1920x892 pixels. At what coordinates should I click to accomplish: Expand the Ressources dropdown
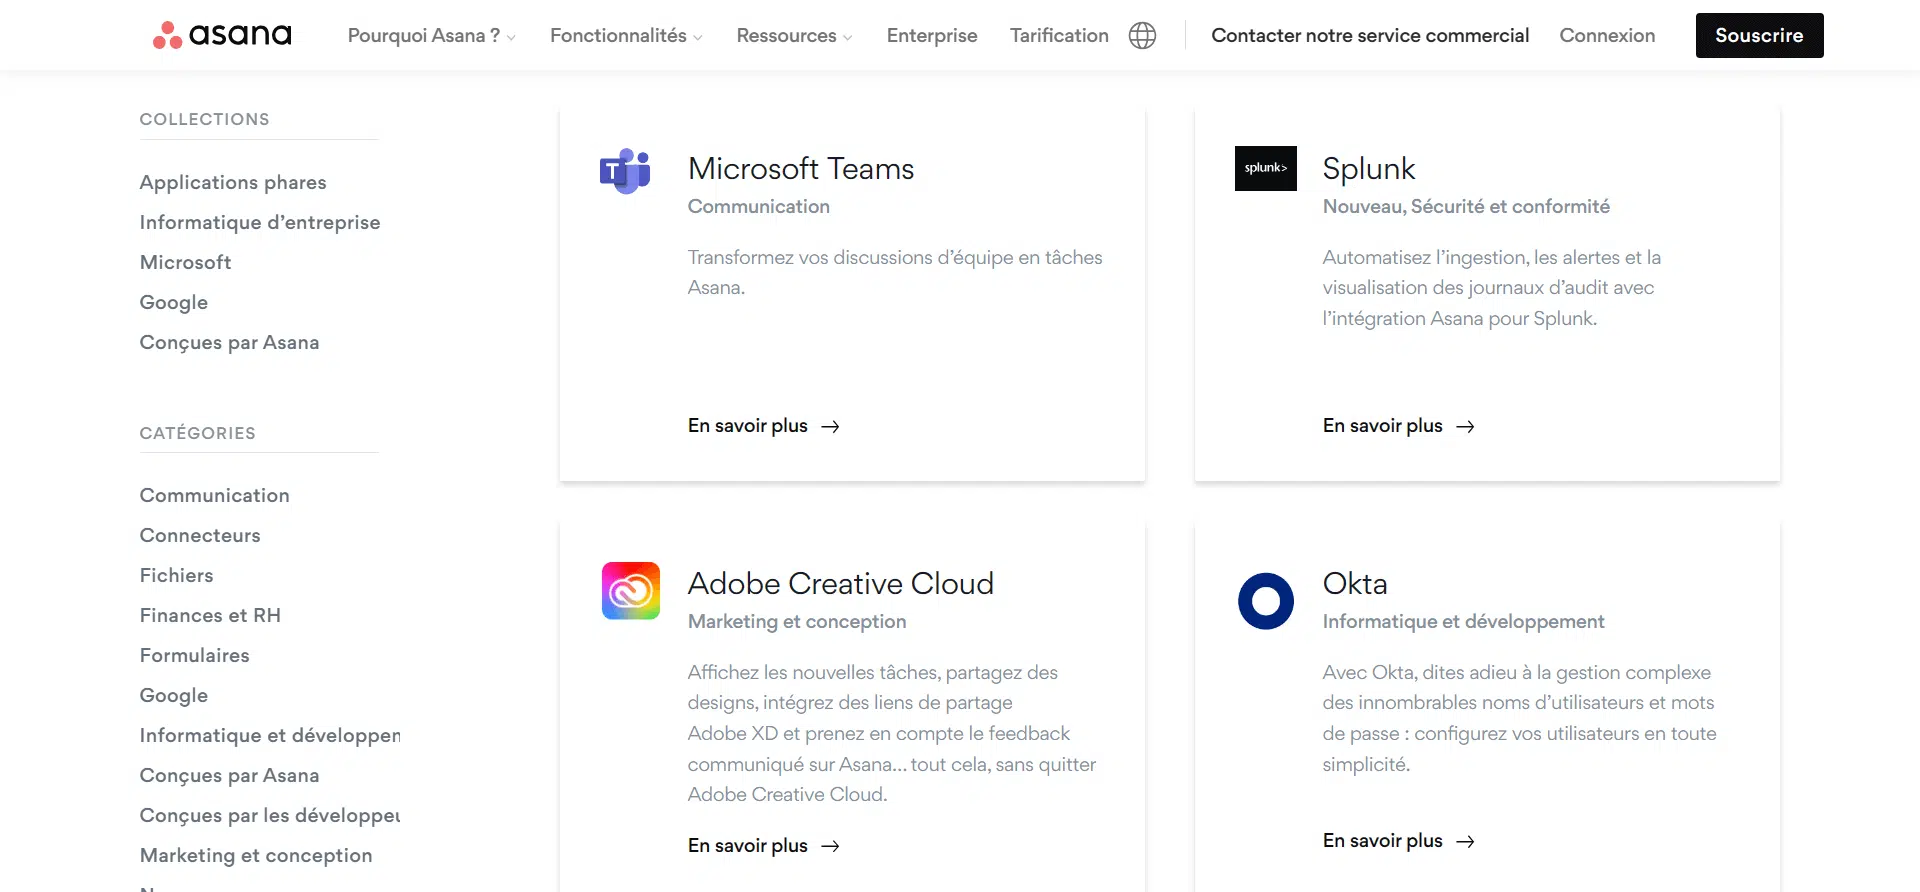[794, 36]
